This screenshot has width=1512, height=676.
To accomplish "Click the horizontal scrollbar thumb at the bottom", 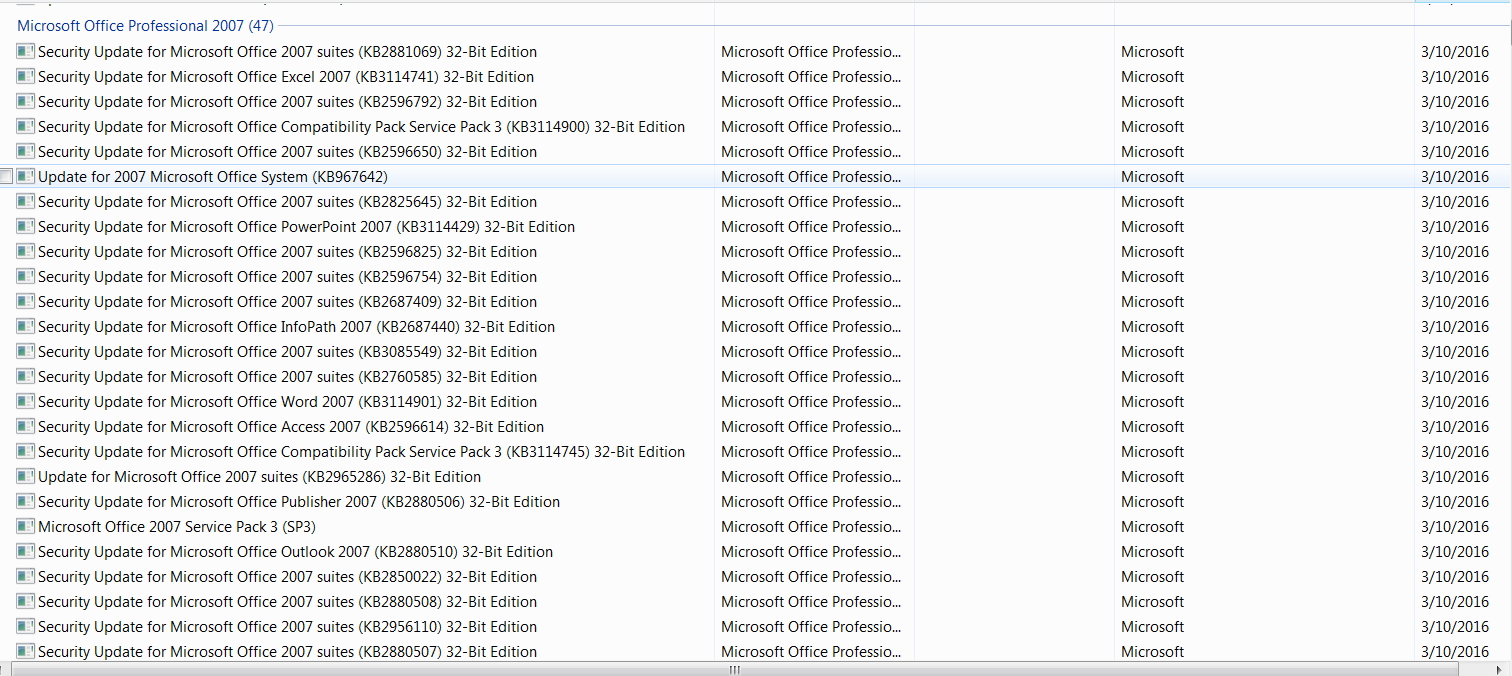I will pyautogui.click(x=735, y=670).
